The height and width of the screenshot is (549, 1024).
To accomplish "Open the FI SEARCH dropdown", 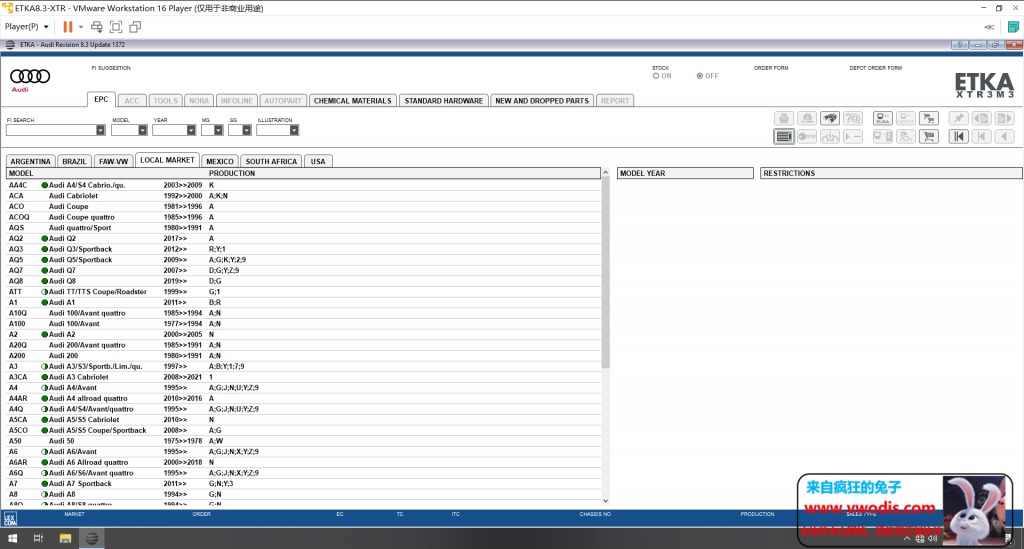I will [100, 130].
